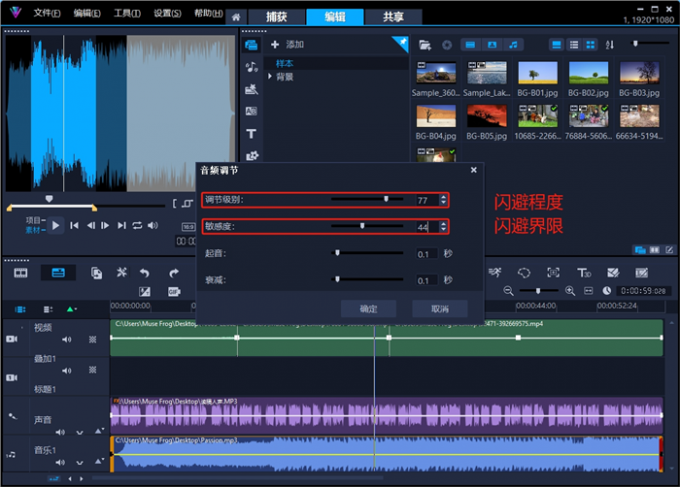
Task: Select the BG-B01.jpg thumbnail
Action: pyautogui.click(x=537, y=72)
